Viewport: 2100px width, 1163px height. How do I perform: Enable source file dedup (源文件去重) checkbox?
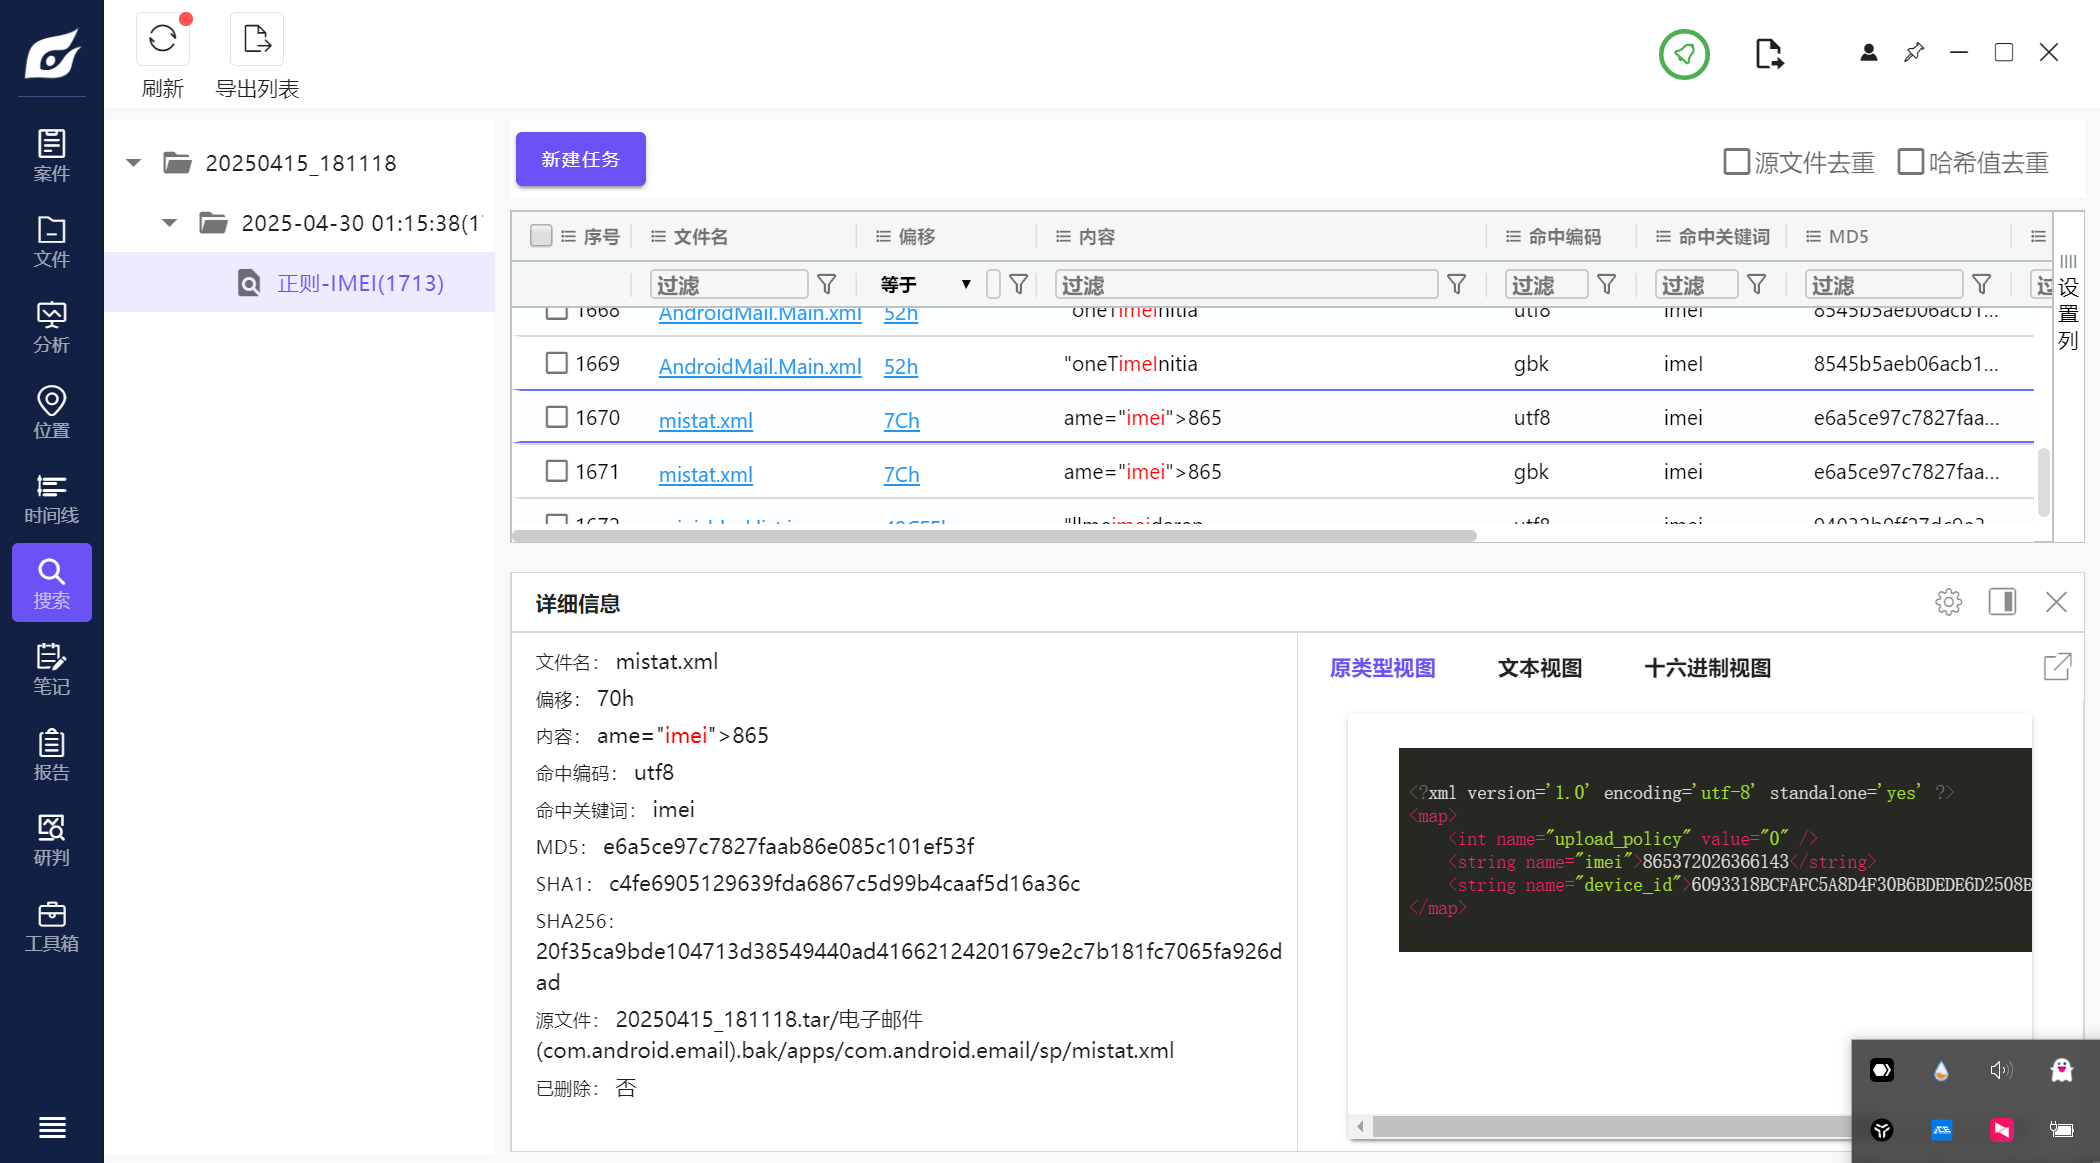coord(1736,162)
